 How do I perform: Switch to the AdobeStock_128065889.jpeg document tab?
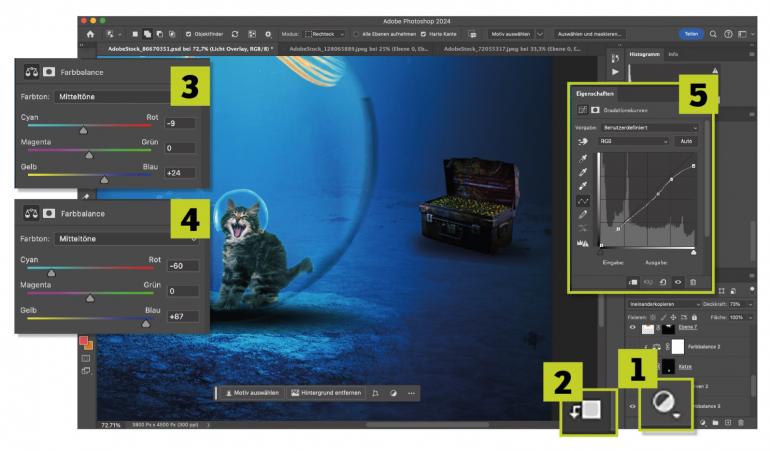click(359, 49)
